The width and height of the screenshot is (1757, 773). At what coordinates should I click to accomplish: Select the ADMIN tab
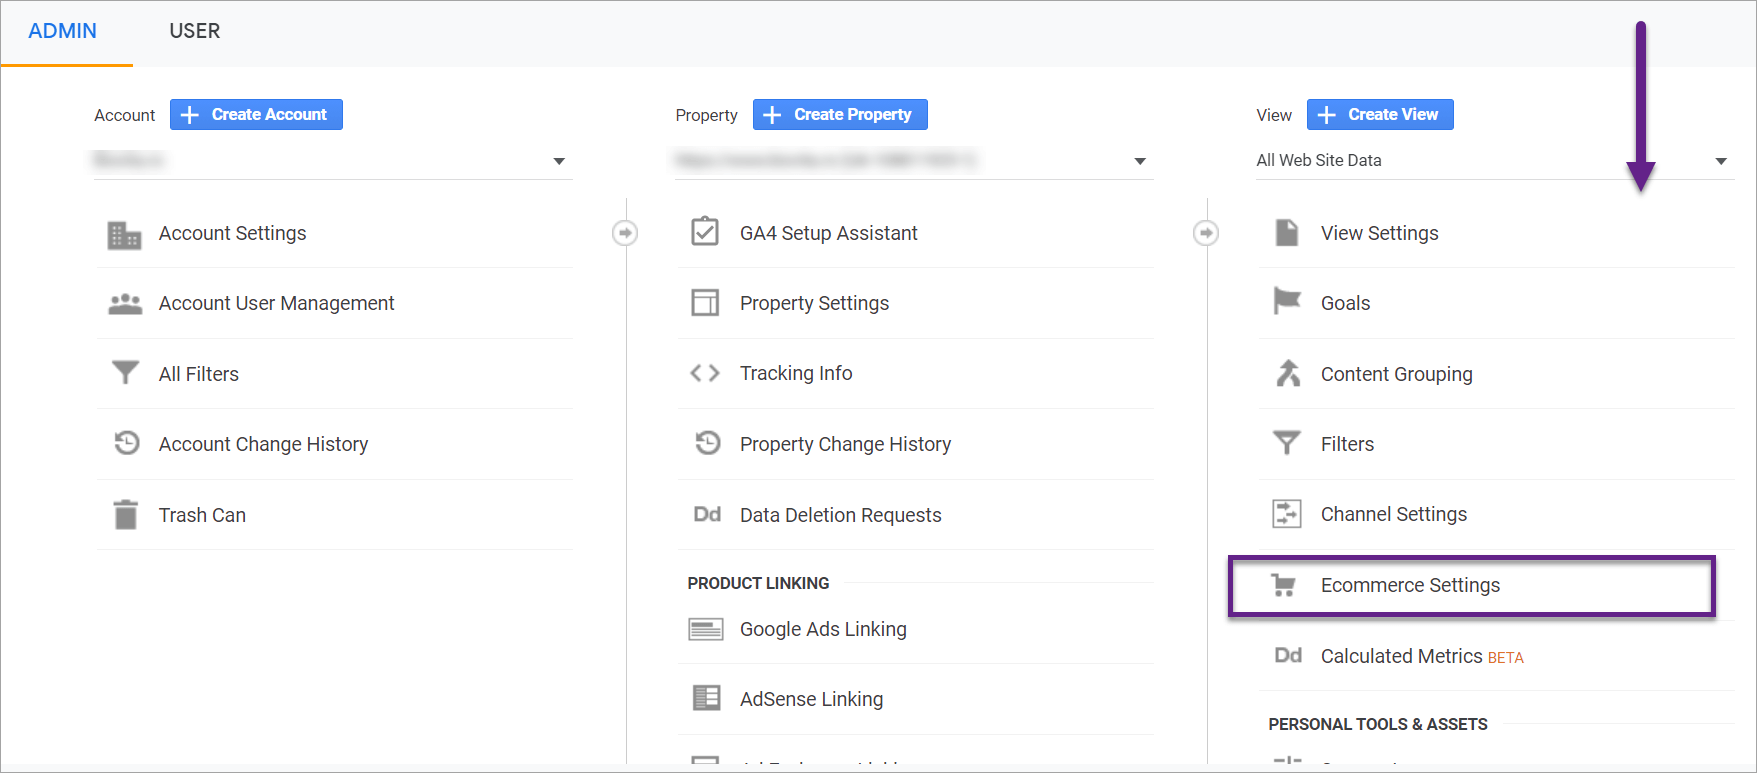pos(62,31)
